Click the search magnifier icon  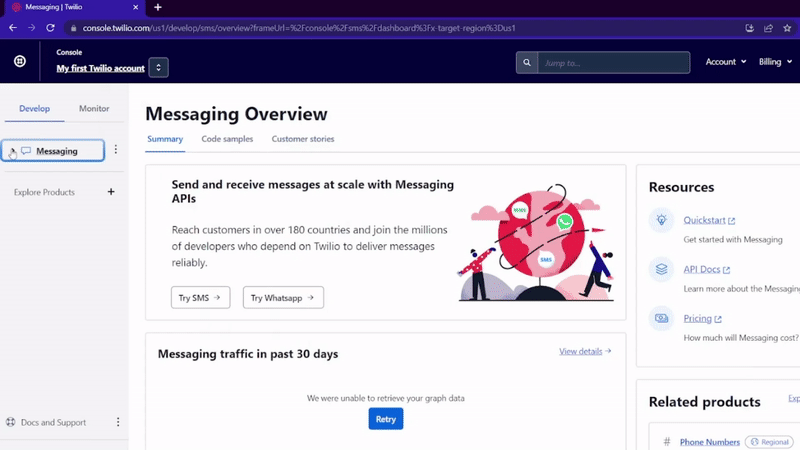[x=527, y=63]
